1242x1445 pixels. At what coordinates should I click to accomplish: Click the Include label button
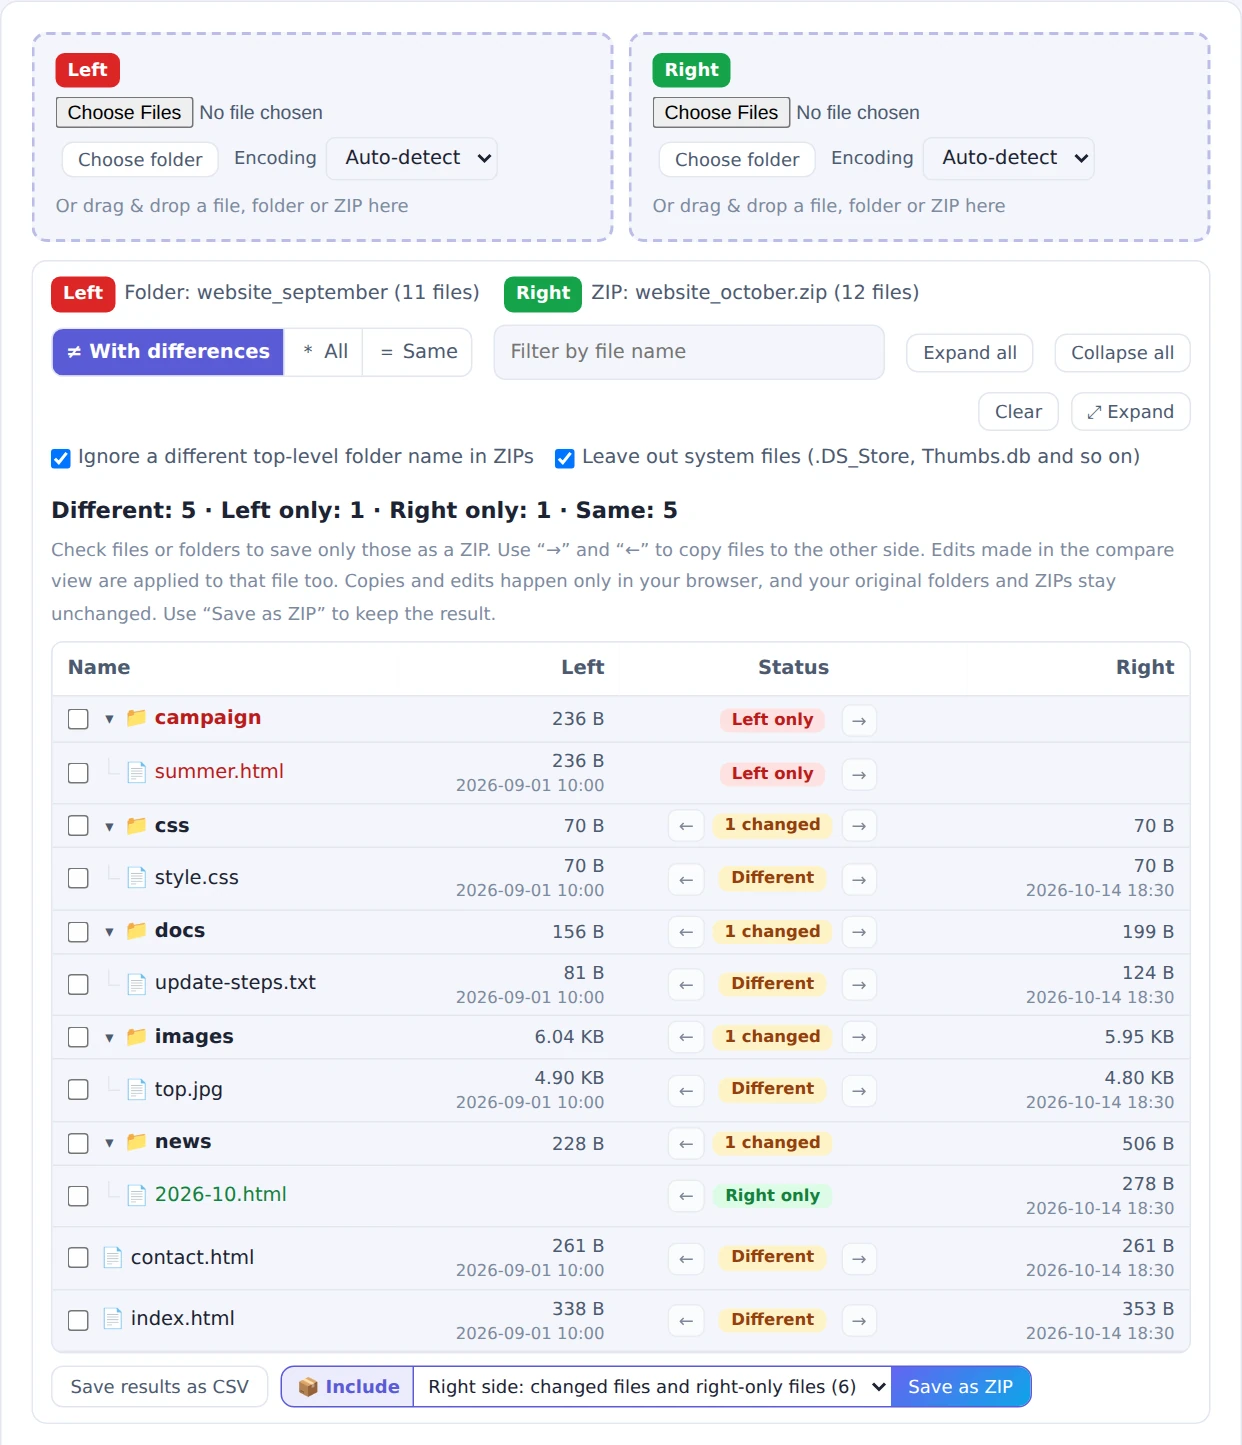pyautogui.click(x=348, y=1387)
